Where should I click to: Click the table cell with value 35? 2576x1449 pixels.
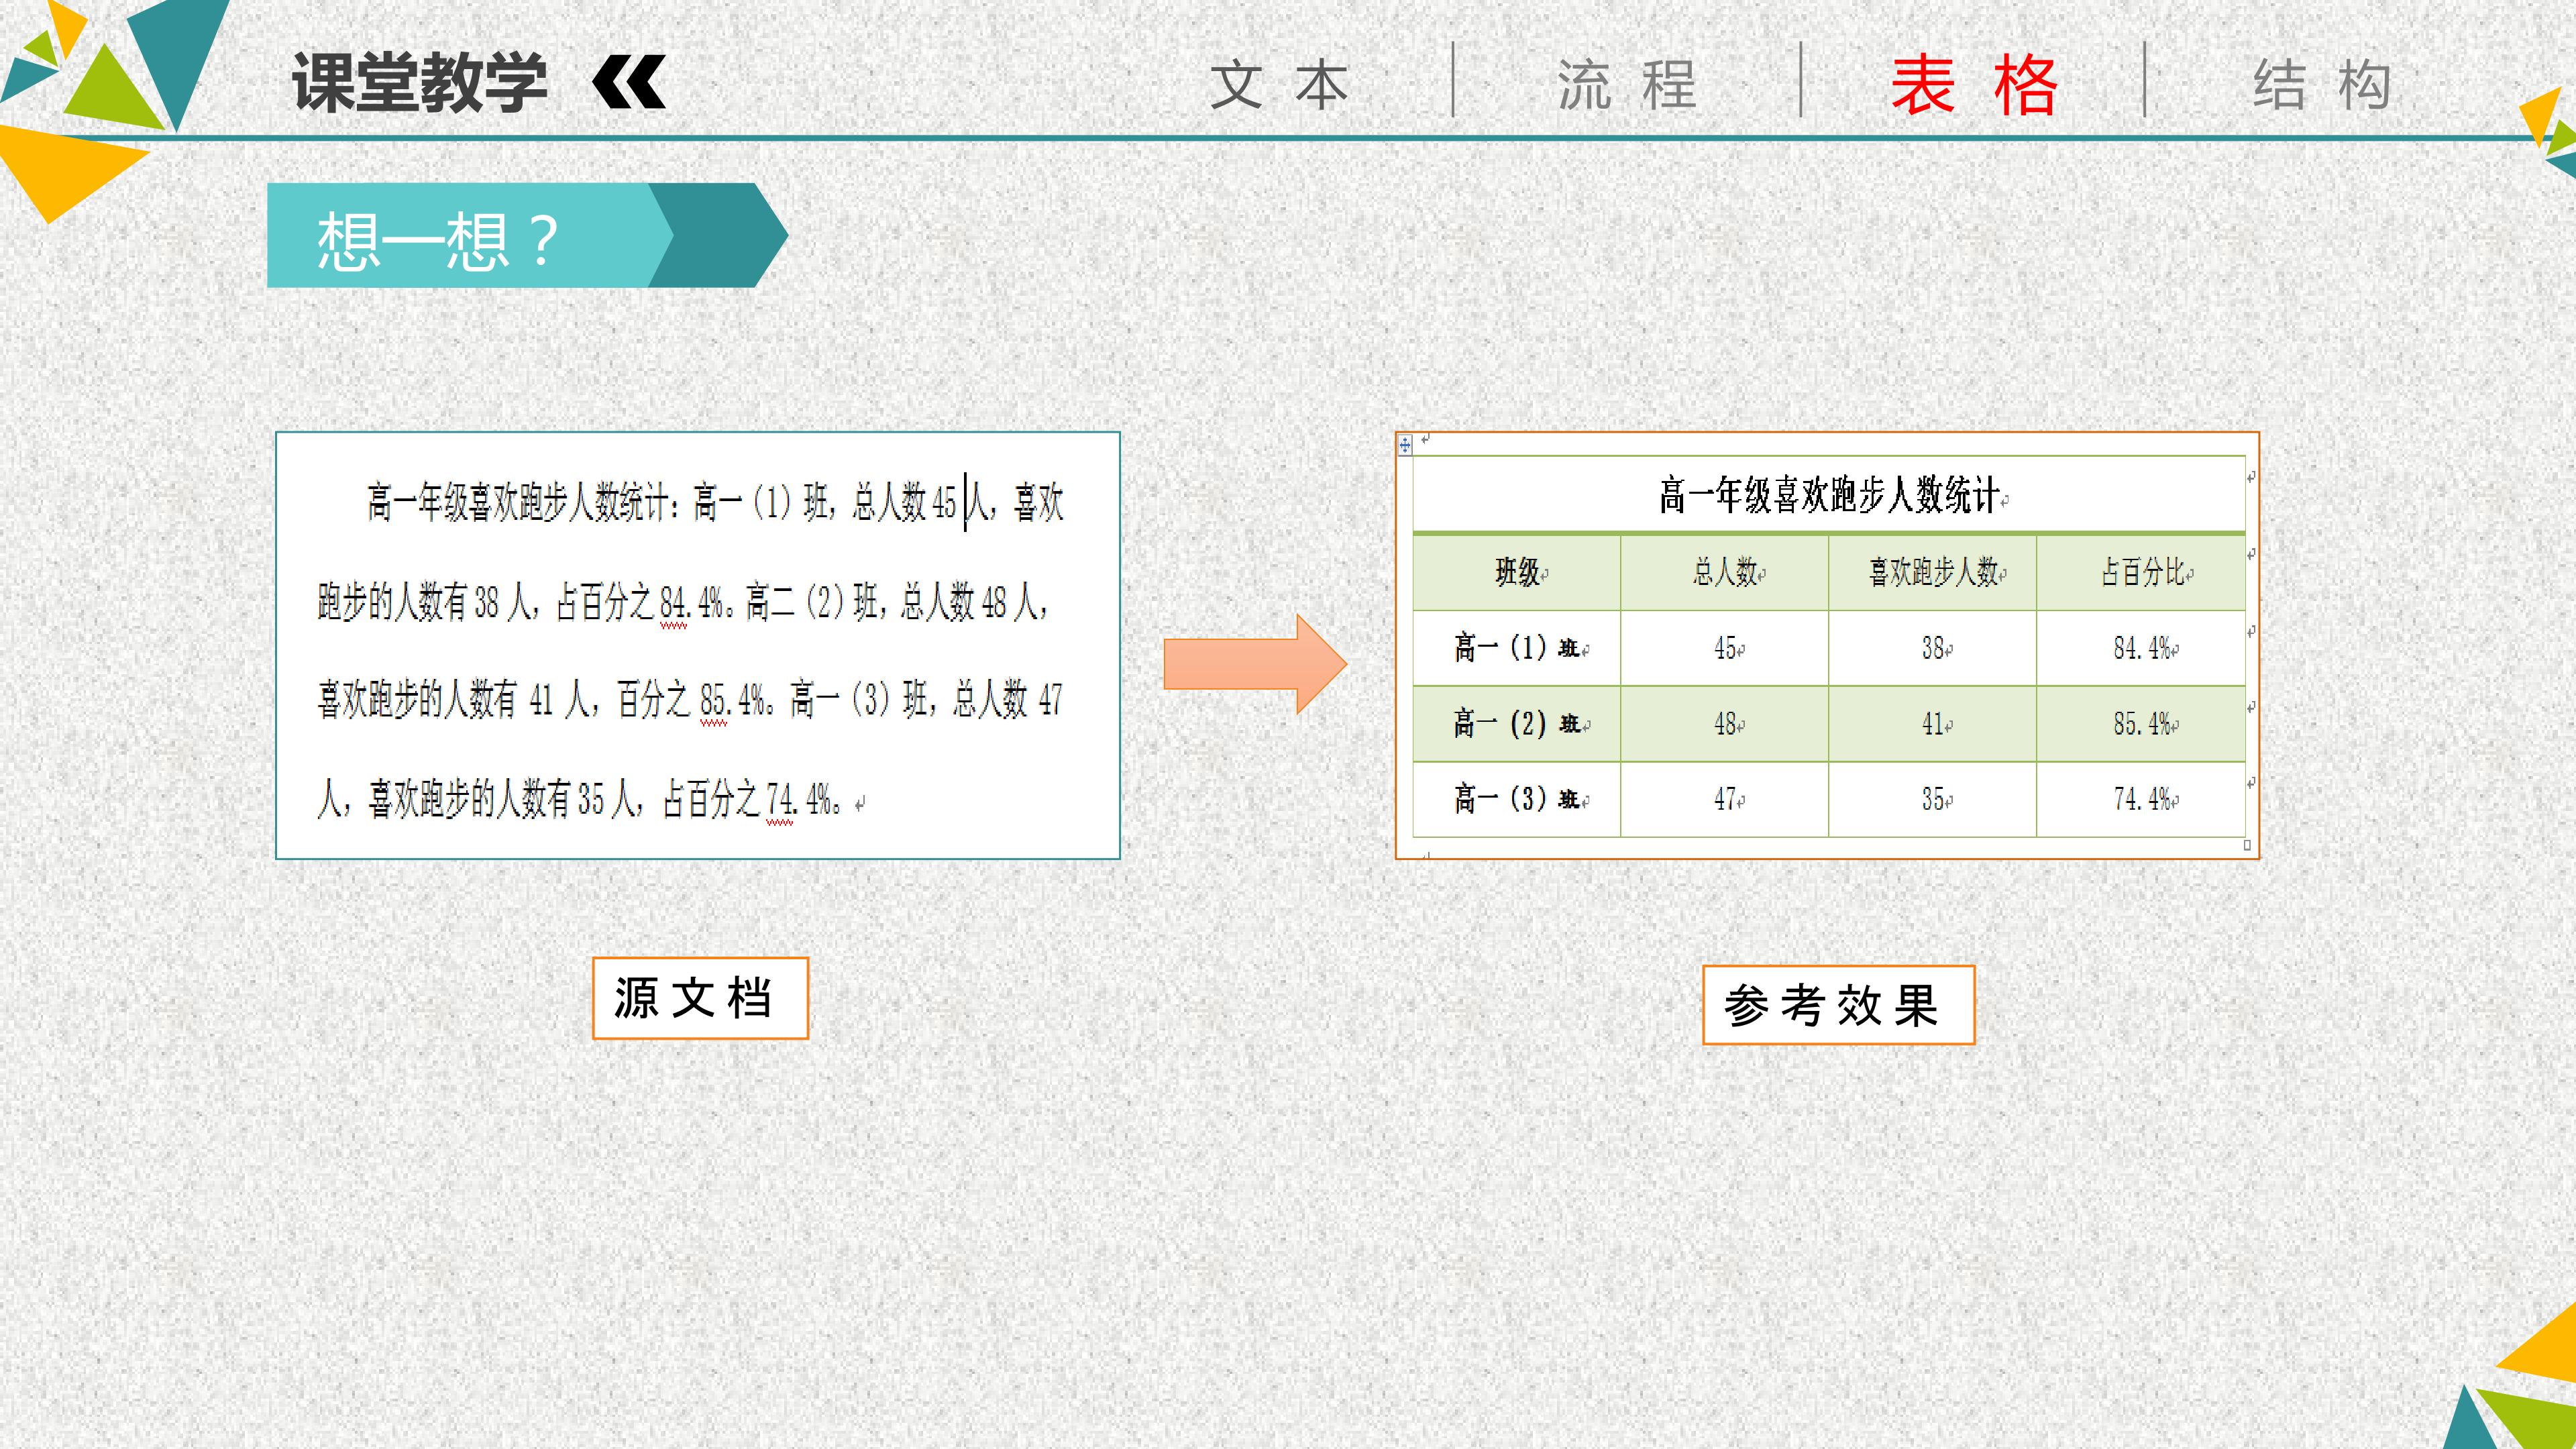pyautogui.click(x=1933, y=799)
